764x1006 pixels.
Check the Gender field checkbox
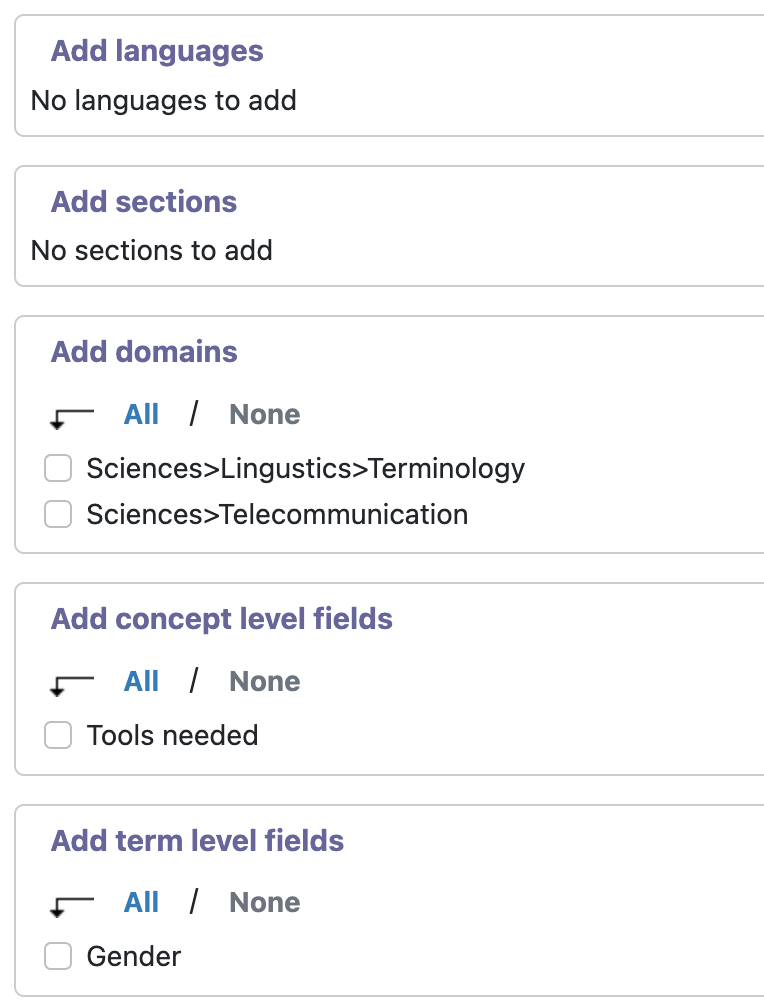58,956
